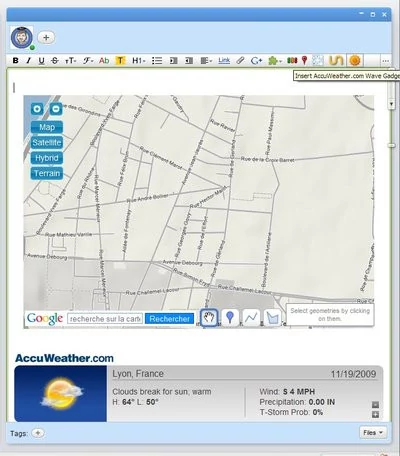Click the yellow text highlight color button
Image resolution: width=400 pixels, height=456 pixels.
(x=120, y=61)
